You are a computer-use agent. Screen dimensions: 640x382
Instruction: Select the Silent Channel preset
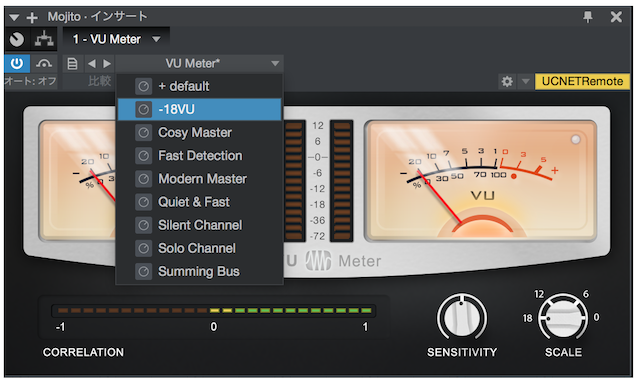click(200, 225)
